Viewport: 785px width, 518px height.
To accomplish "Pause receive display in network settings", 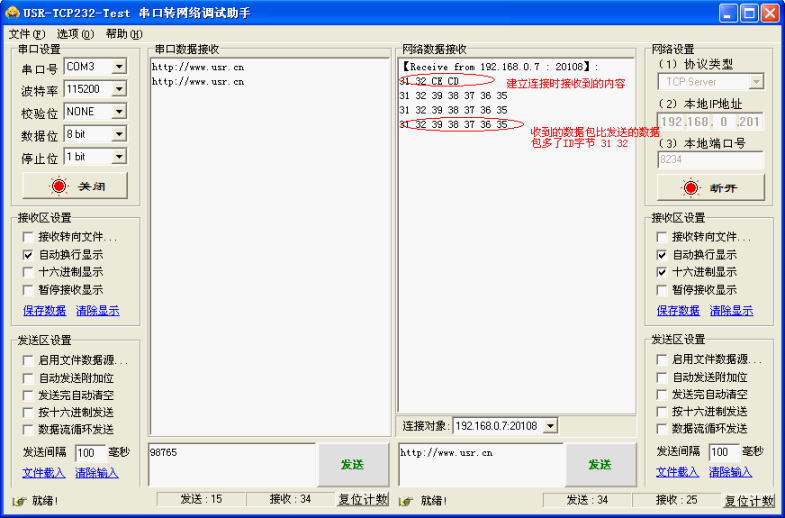I will point(662,290).
